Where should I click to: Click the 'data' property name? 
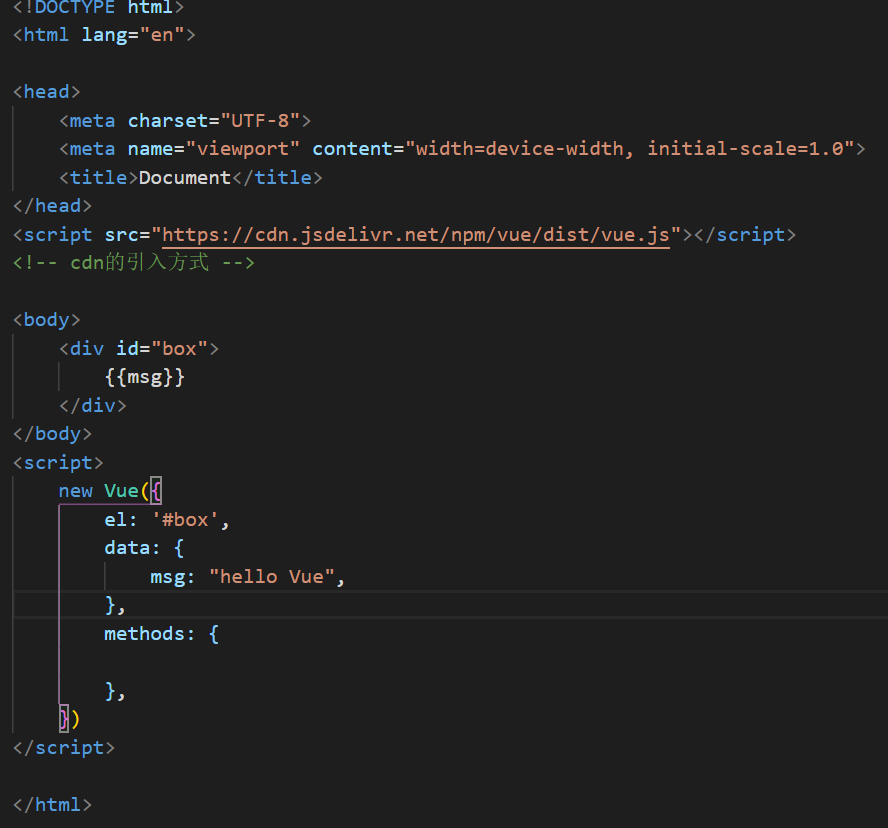click(127, 548)
